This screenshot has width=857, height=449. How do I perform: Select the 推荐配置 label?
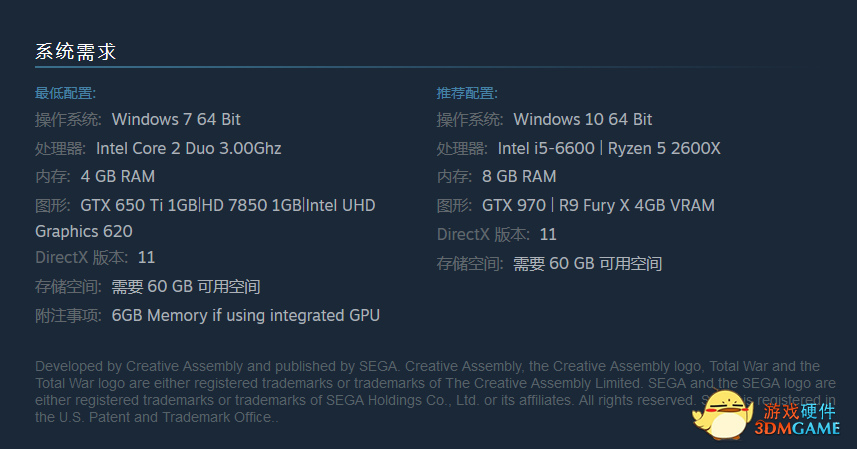[467, 93]
